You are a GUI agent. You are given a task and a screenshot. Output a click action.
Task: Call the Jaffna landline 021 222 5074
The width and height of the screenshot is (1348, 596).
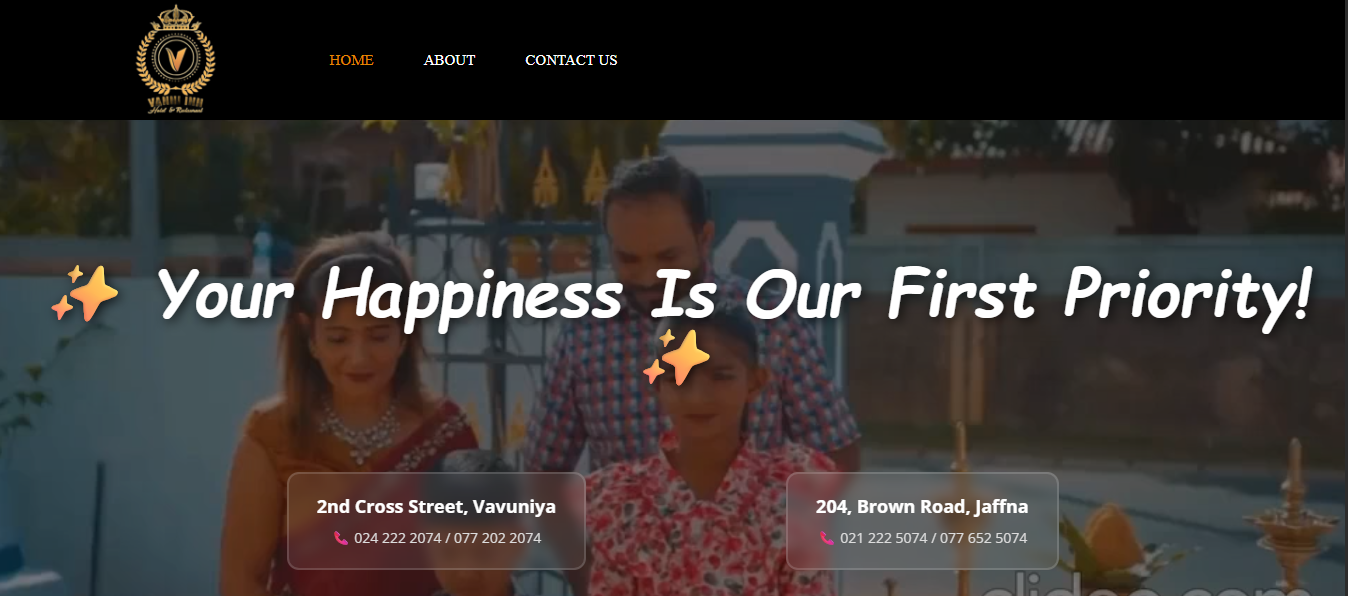883,538
